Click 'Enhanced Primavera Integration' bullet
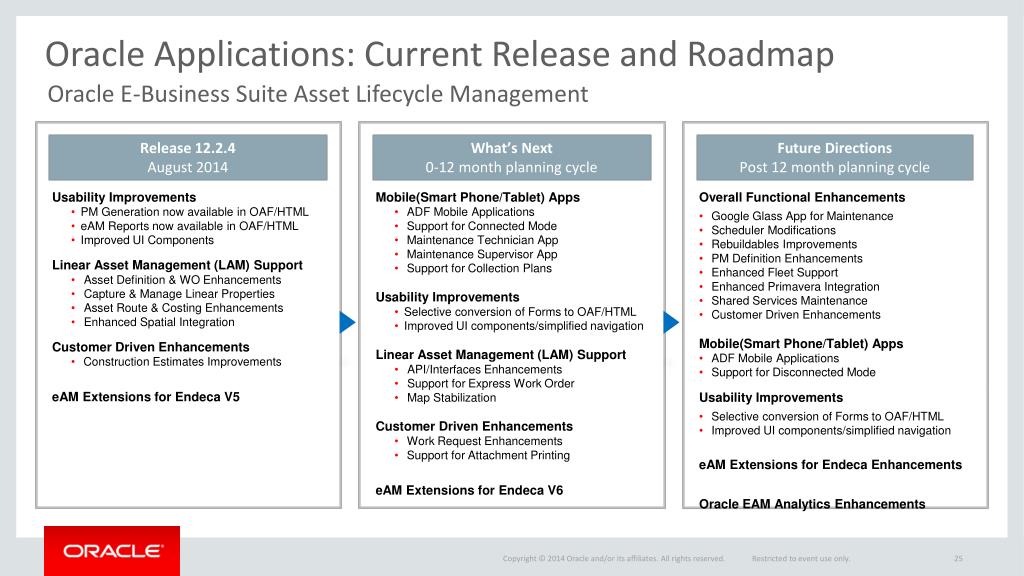The width and height of the screenshot is (1024, 576). 795,287
